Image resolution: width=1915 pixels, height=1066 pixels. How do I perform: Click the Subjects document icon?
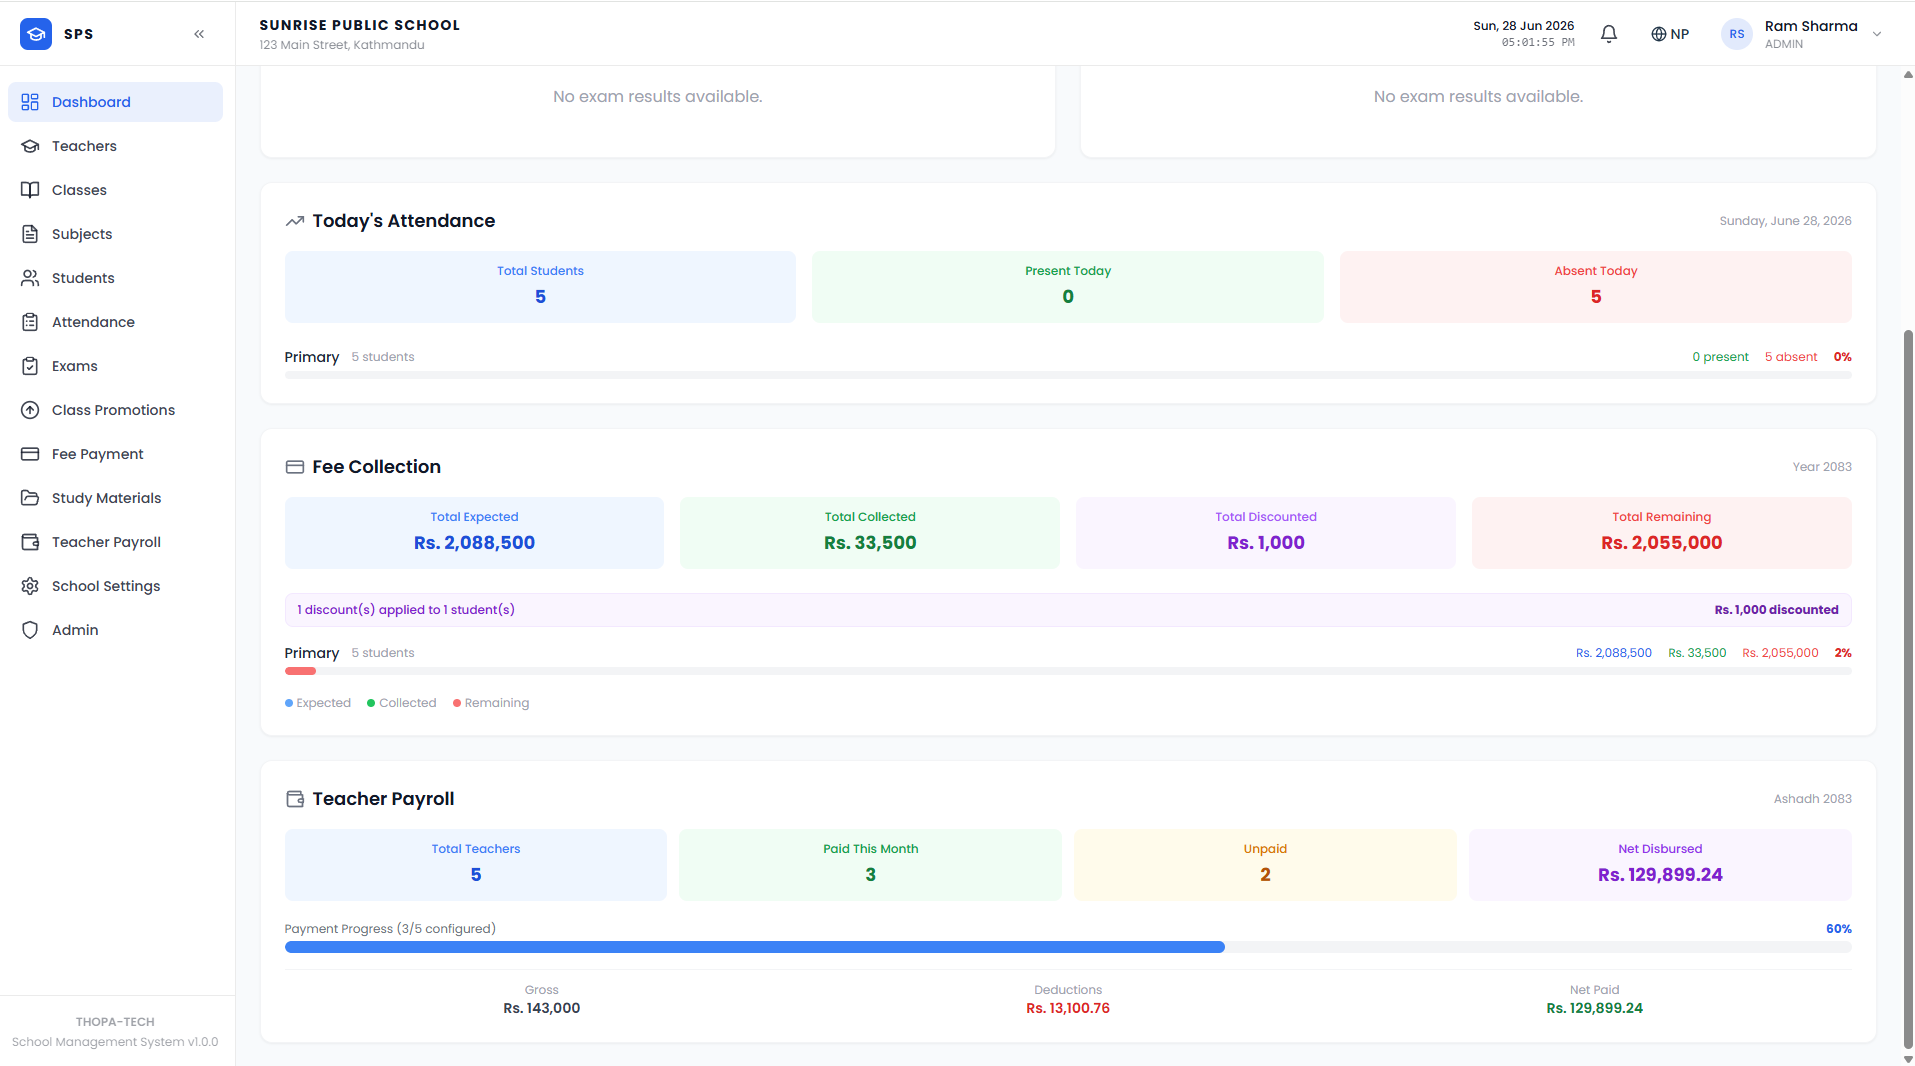click(x=30, y=234)
